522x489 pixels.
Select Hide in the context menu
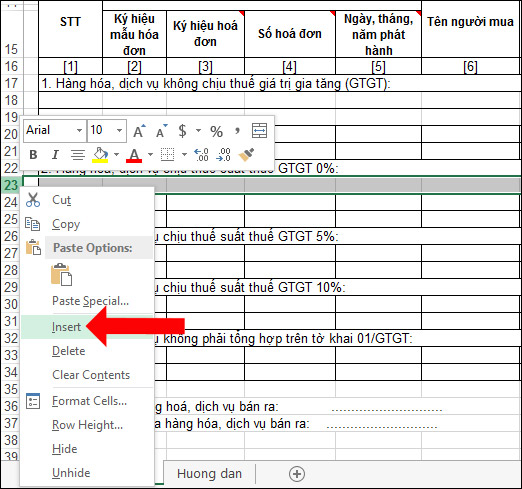(87, 449)
